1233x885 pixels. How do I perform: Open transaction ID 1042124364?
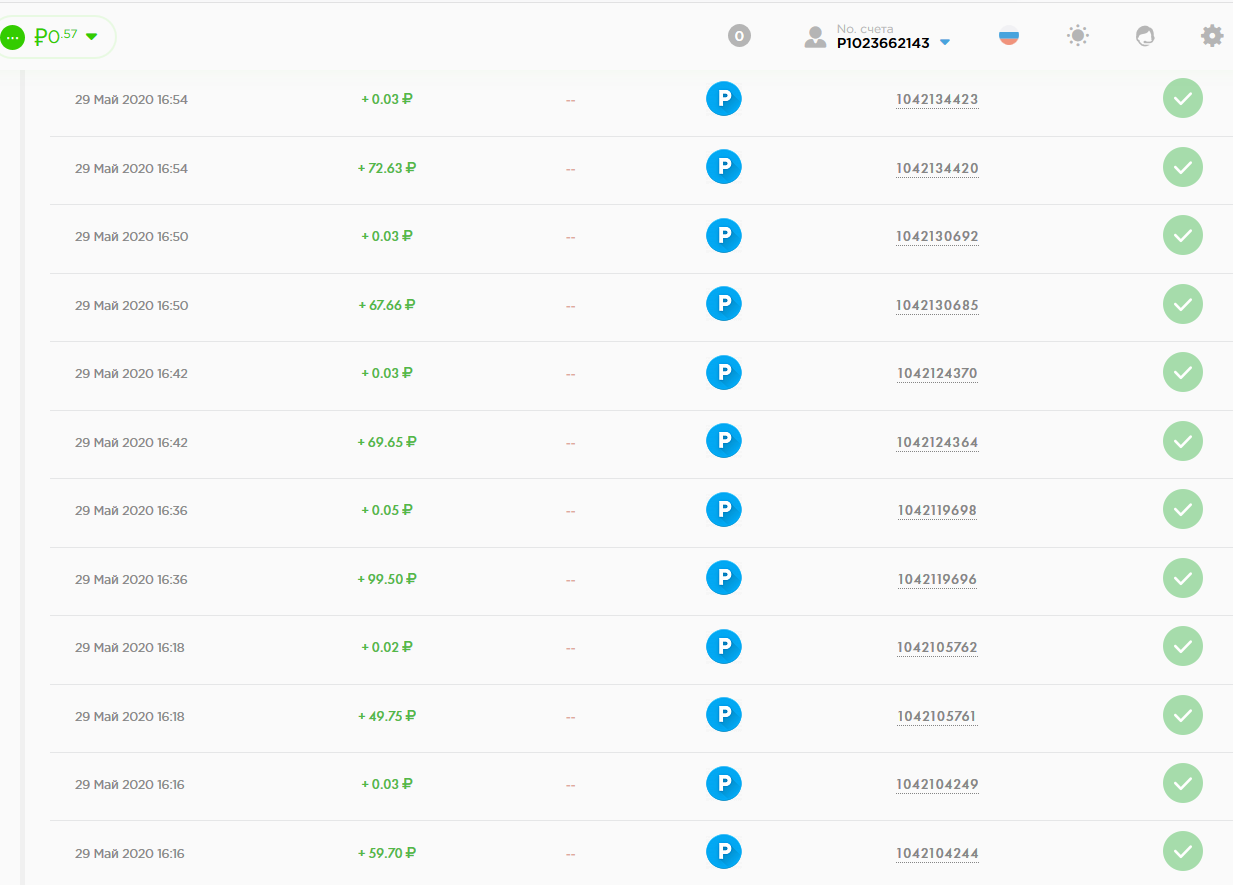[x=937, y=442]
